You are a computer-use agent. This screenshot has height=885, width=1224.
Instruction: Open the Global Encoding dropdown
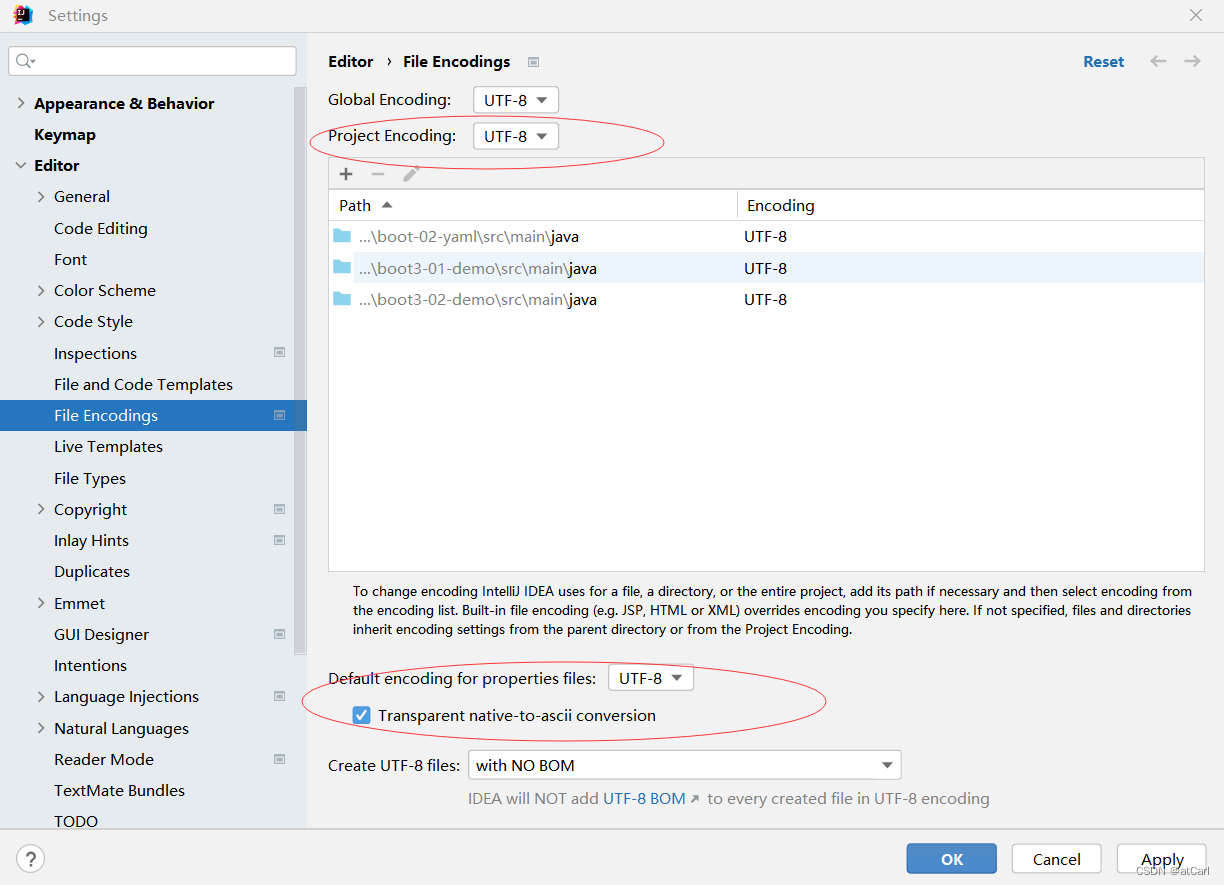tap(516, 100)
